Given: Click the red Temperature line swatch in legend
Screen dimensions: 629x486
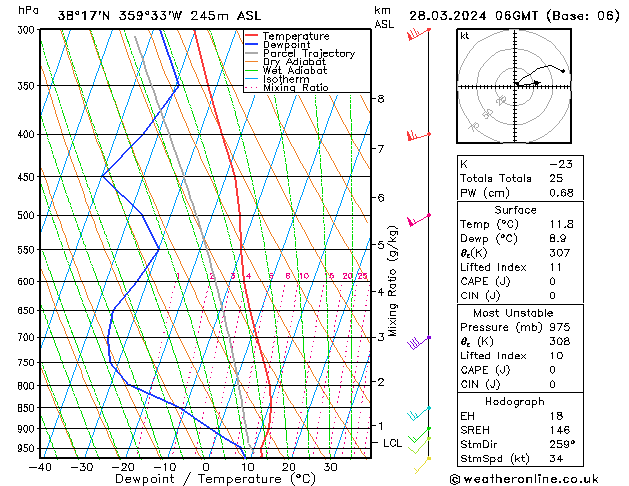Looking at the screenshot, I should tap(252, 36).
